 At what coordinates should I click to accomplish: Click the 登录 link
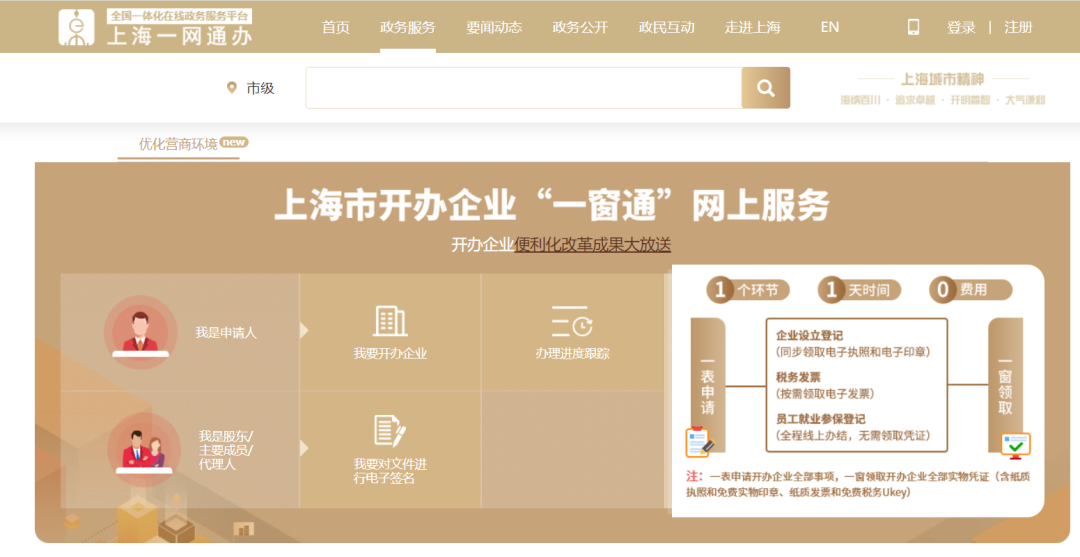point(961,28)
